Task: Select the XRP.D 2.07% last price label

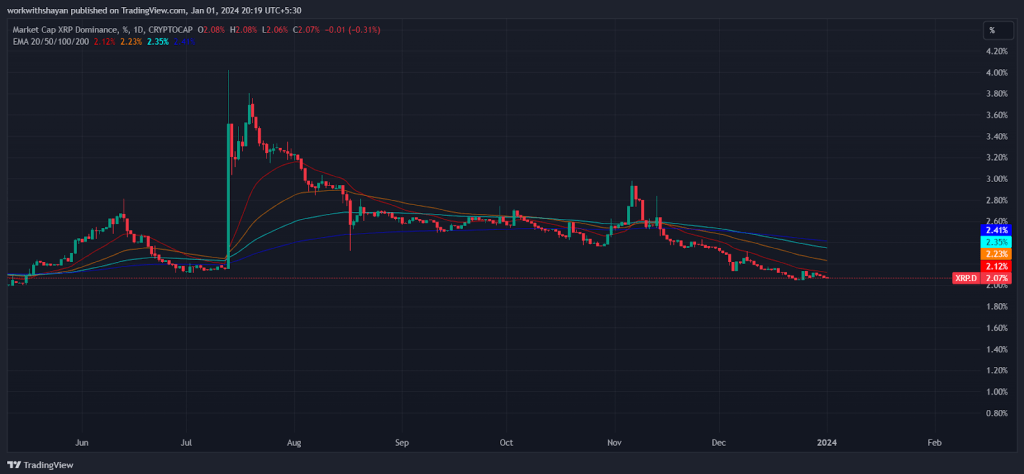Action: click(980, 278)
